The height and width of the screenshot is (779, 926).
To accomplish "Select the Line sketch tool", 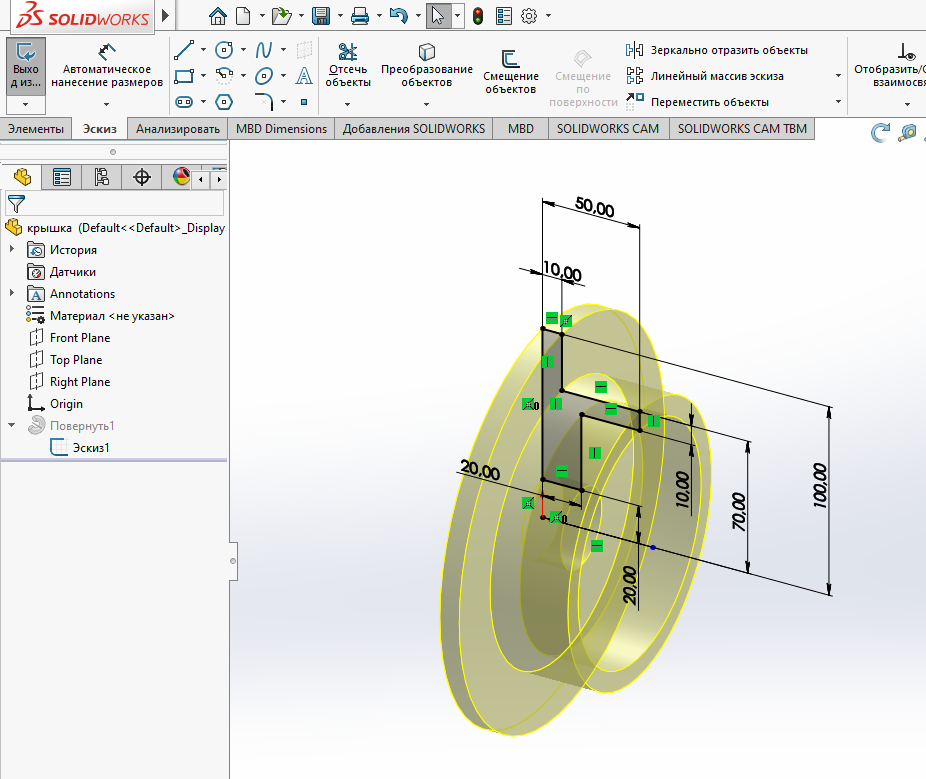I will coord(184,50).
